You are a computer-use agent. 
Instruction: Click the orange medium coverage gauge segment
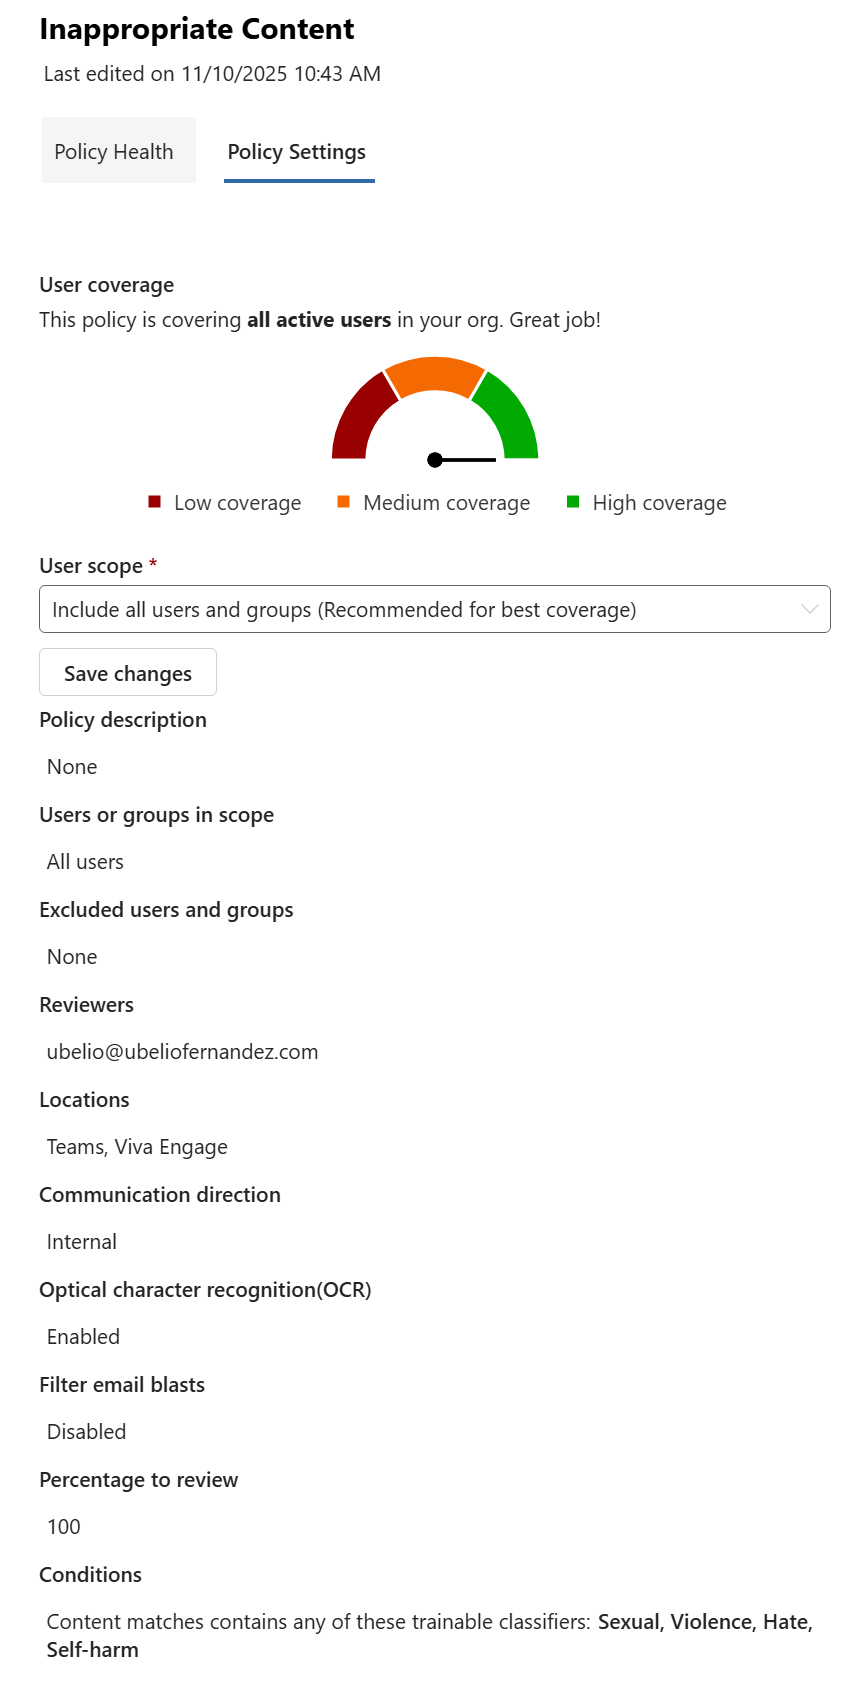tap(435, 374)
